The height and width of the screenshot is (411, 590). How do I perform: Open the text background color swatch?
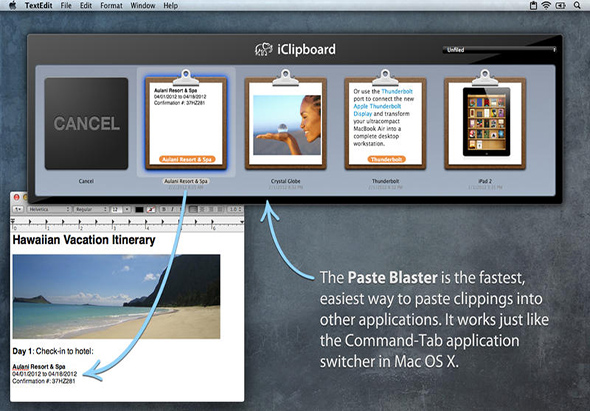tap(151, 210)
